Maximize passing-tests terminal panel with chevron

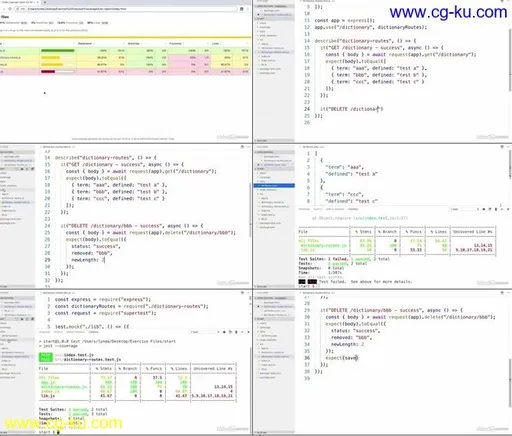tap(242, 332)
